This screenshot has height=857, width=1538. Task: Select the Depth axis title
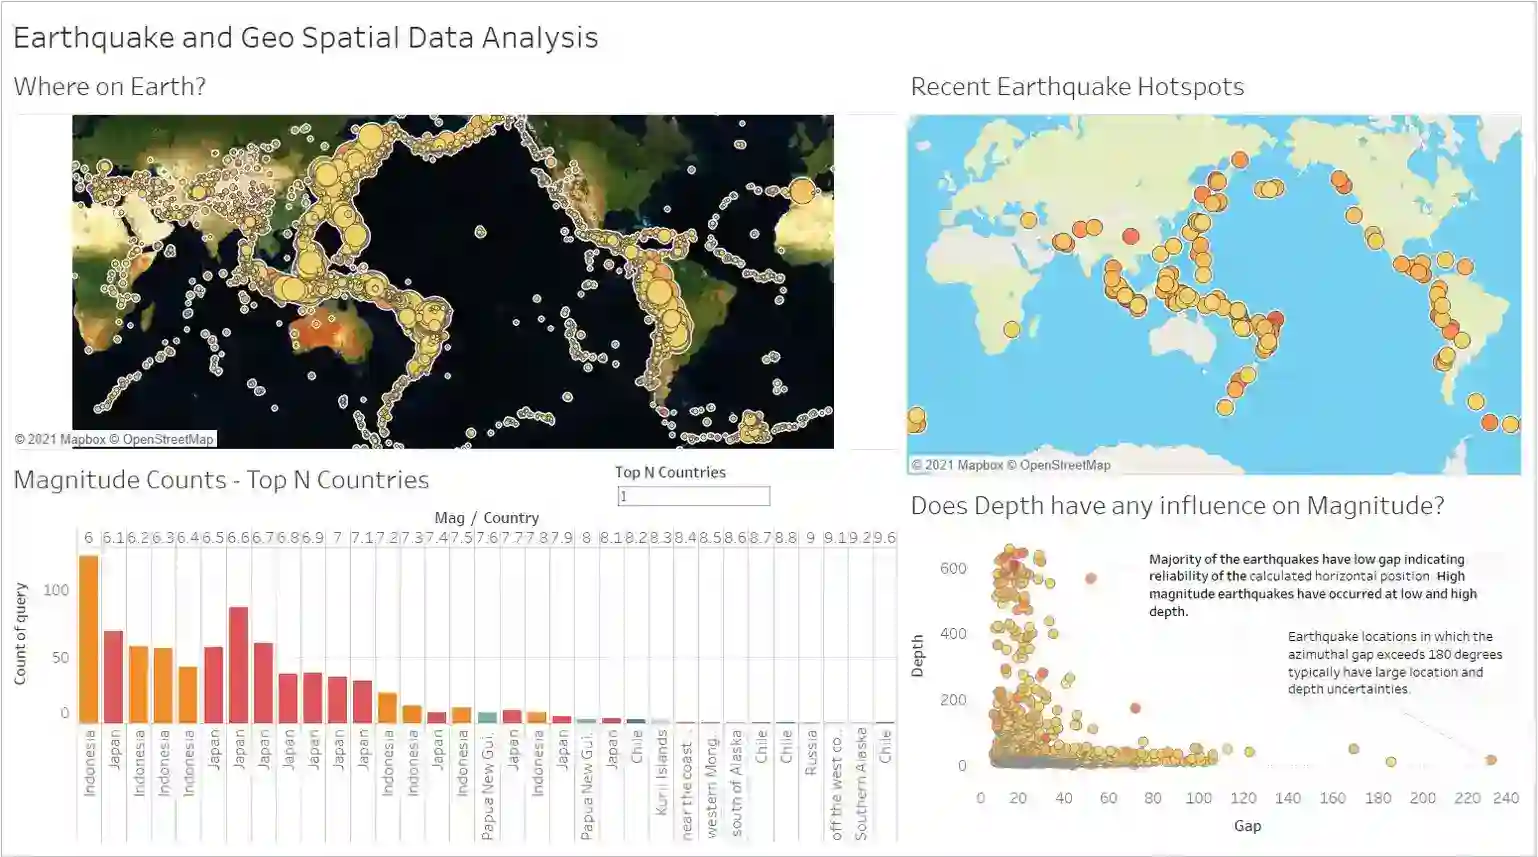(917, 656)
